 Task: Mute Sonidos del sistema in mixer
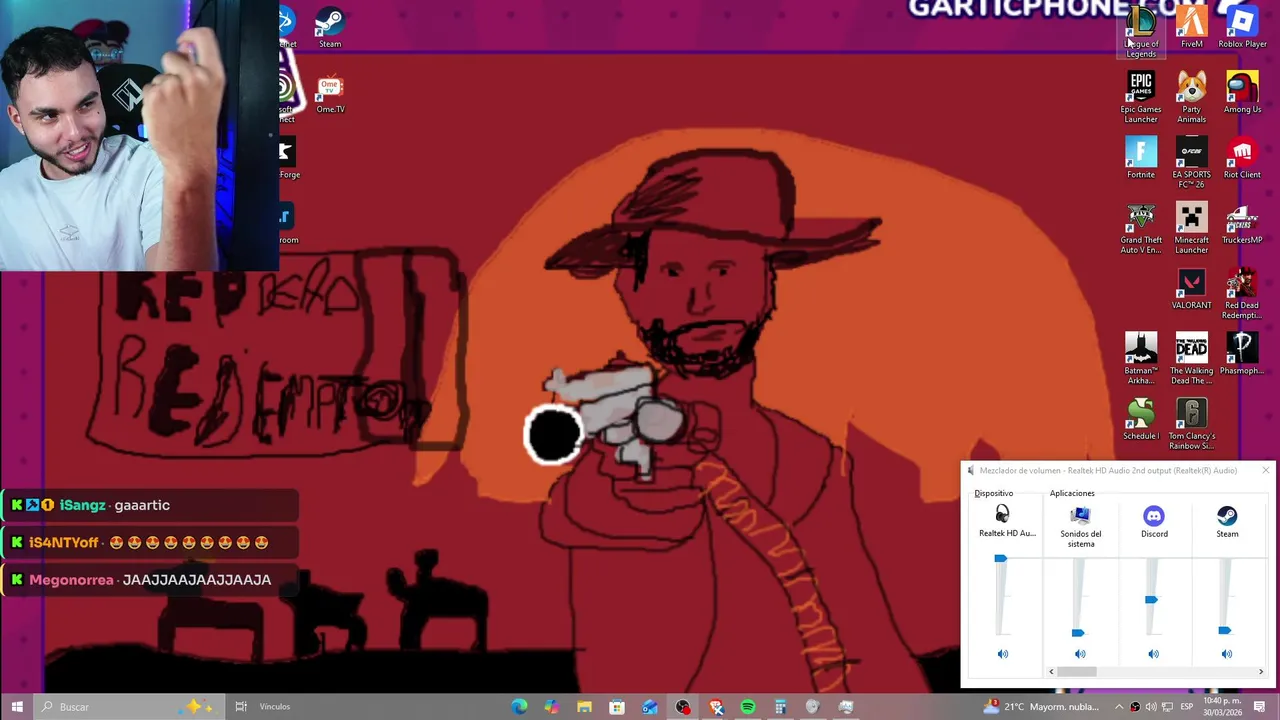coord(1080,654)
